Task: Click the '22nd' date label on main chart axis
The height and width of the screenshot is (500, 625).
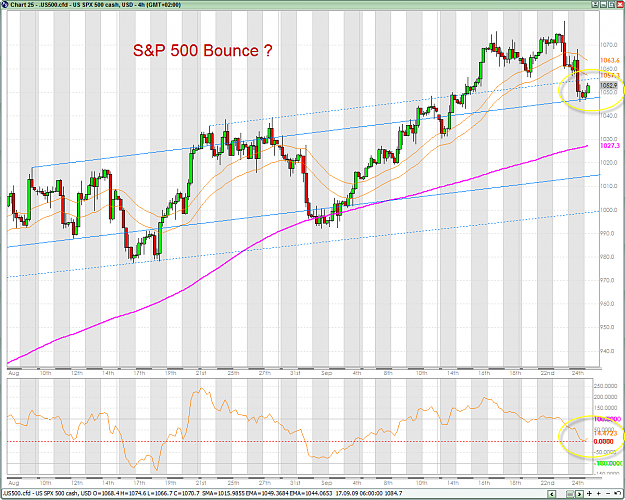Action: point(547,373)
